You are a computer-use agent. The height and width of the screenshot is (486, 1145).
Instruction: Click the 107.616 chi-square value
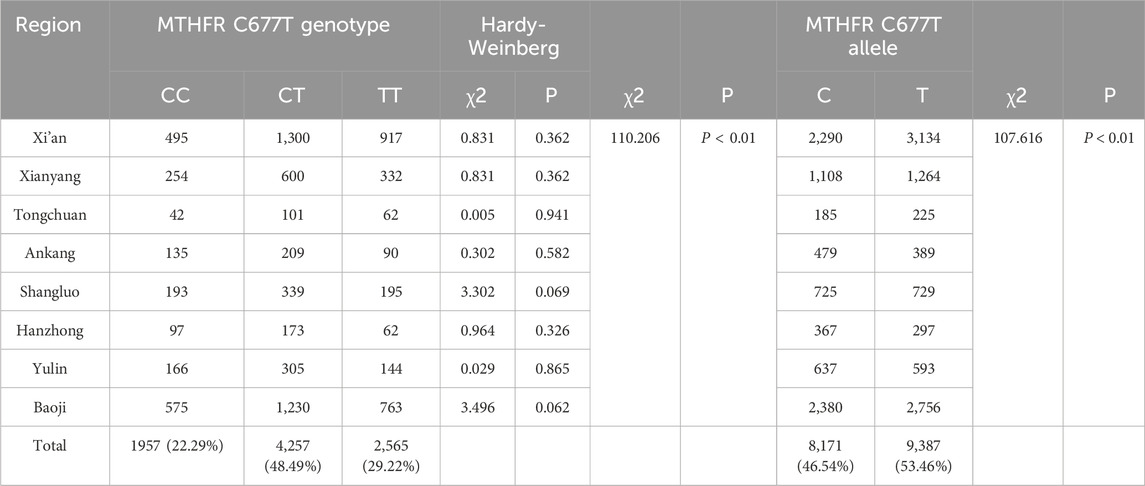[1018, 139]
